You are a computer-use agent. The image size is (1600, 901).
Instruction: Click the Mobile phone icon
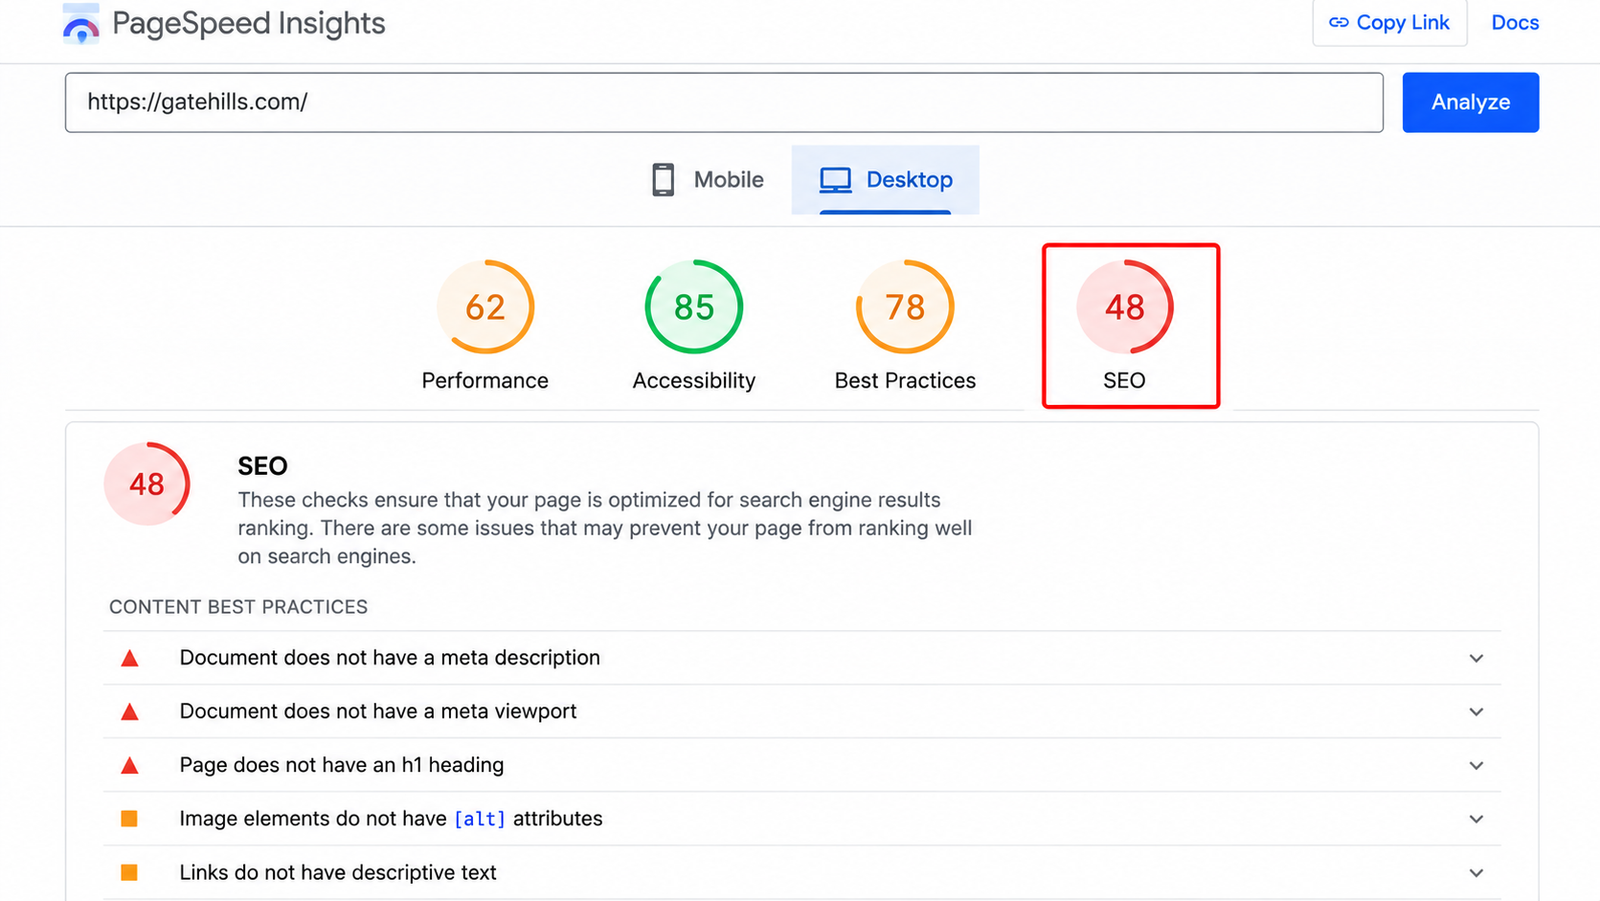(x=663, y=180)
